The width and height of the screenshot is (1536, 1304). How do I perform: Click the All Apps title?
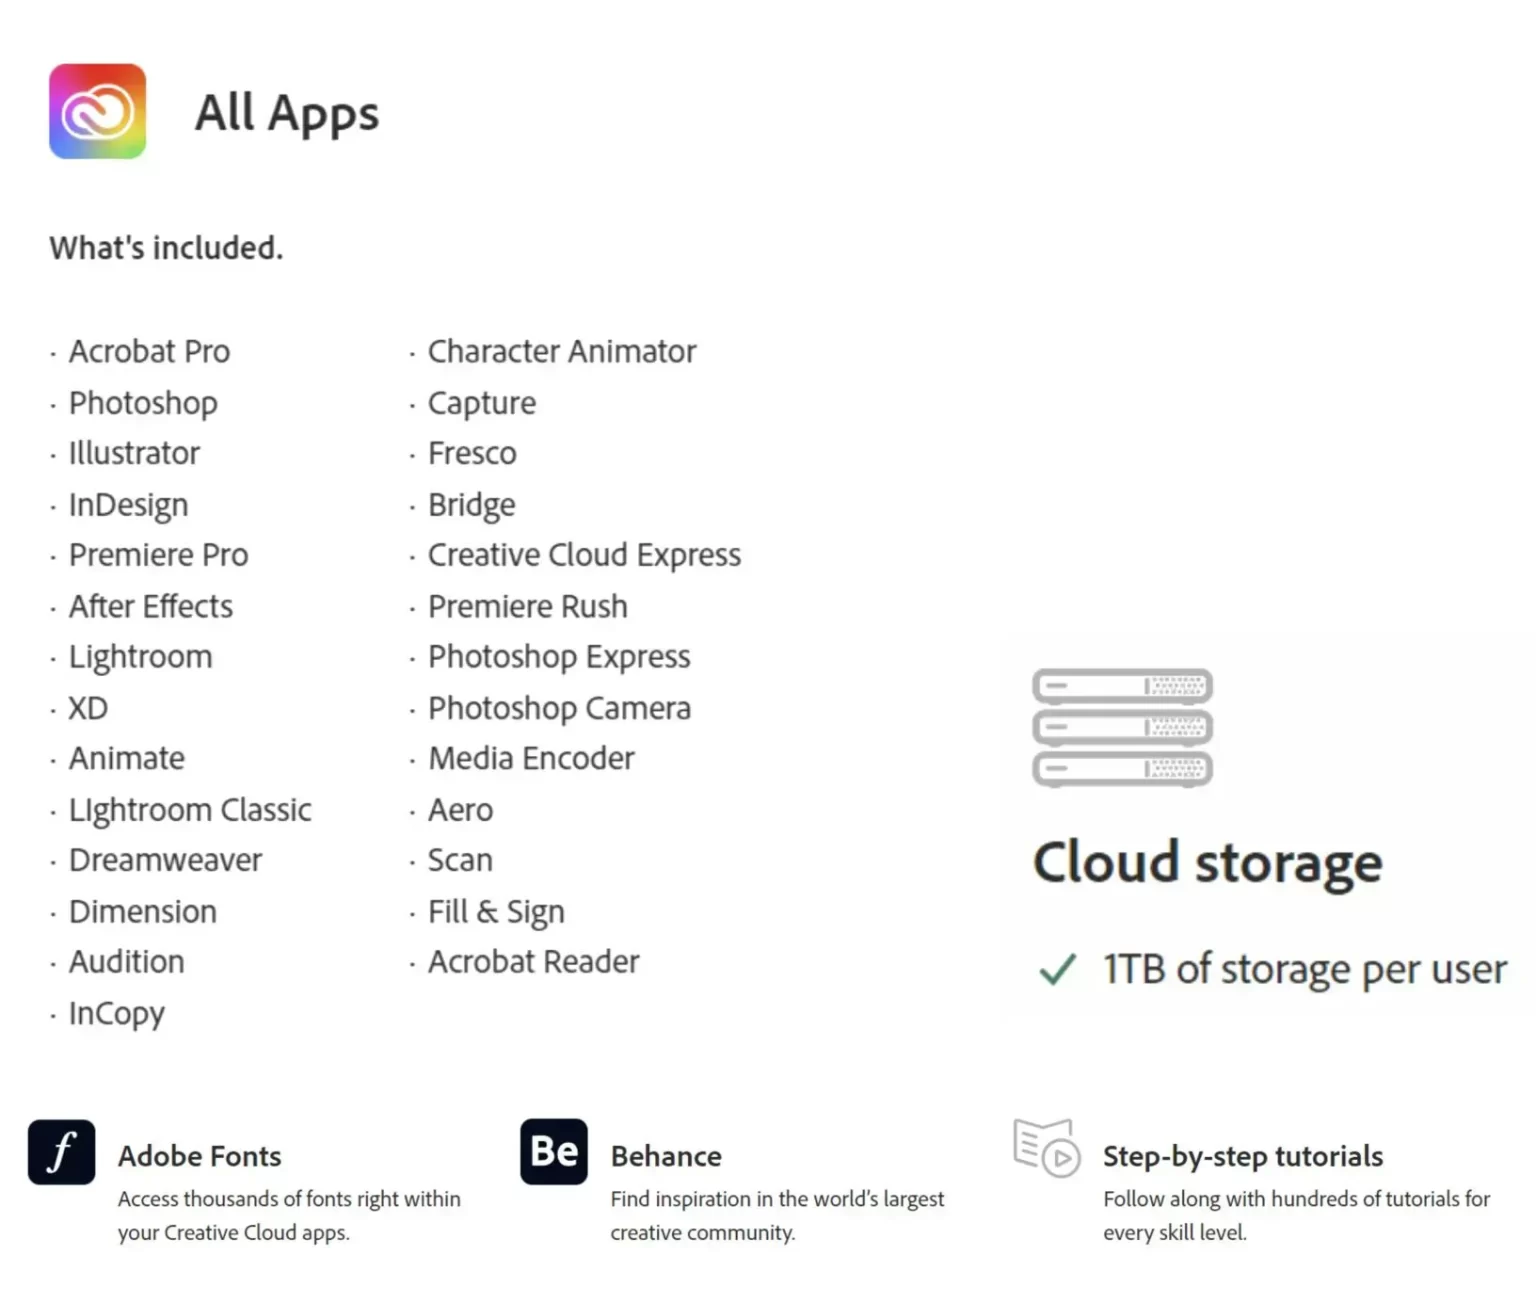[x=287, y=113]
